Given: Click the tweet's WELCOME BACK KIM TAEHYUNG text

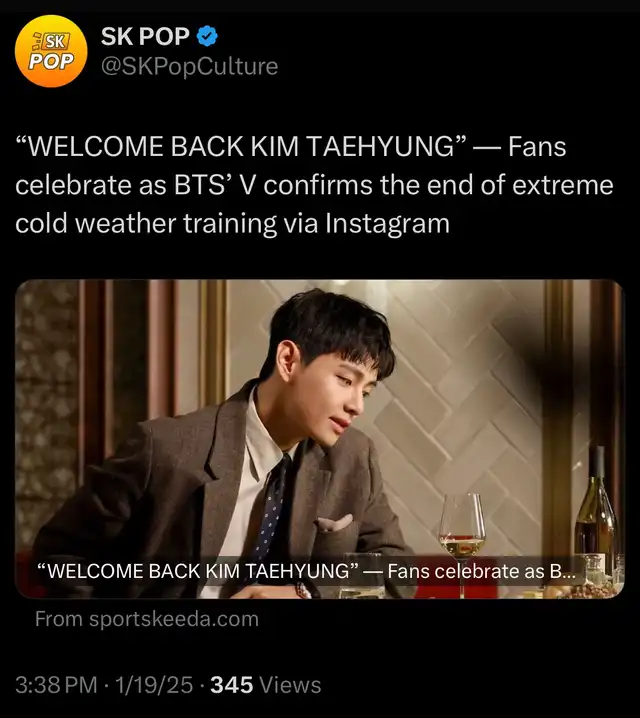Looking at the screenshot, I should [241, 147].
